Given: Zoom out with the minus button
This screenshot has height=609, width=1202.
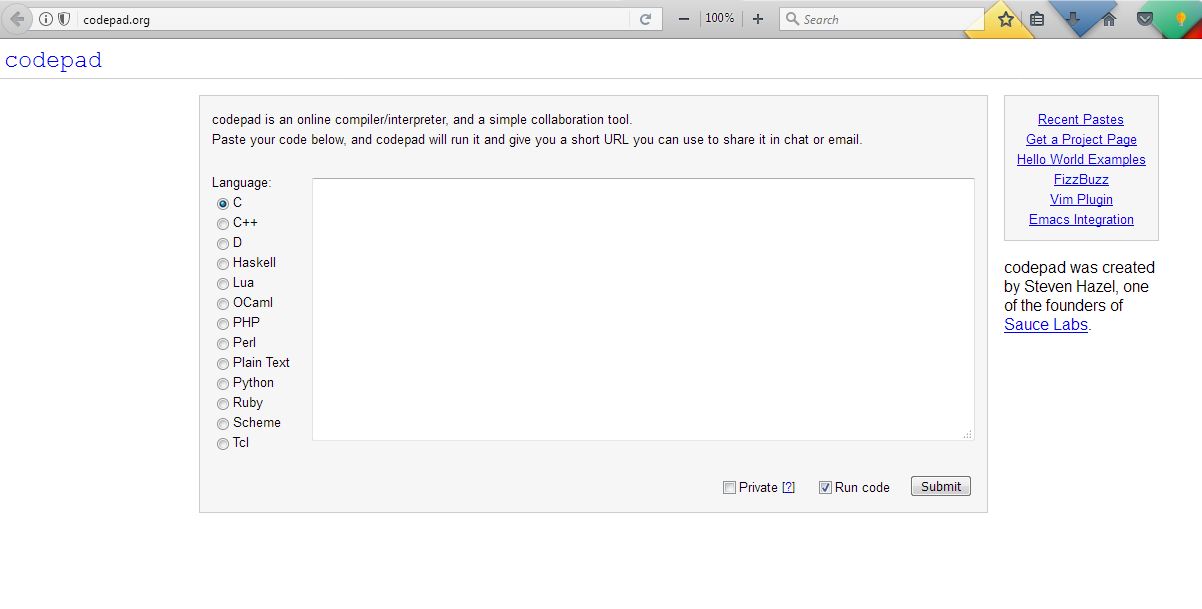Looking at the screenshot, I should [x=684, y=19].
